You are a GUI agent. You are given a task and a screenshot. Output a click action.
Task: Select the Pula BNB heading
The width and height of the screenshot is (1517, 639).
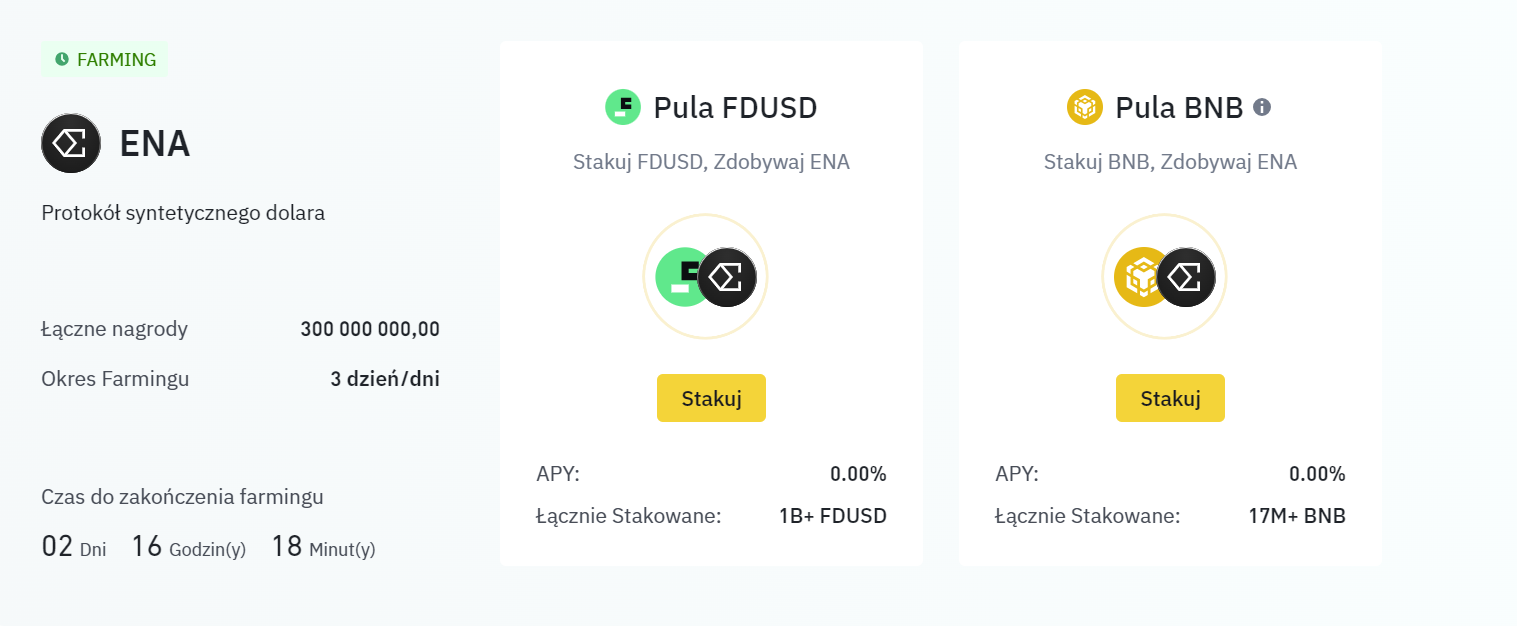click(x=1179, y=108)
